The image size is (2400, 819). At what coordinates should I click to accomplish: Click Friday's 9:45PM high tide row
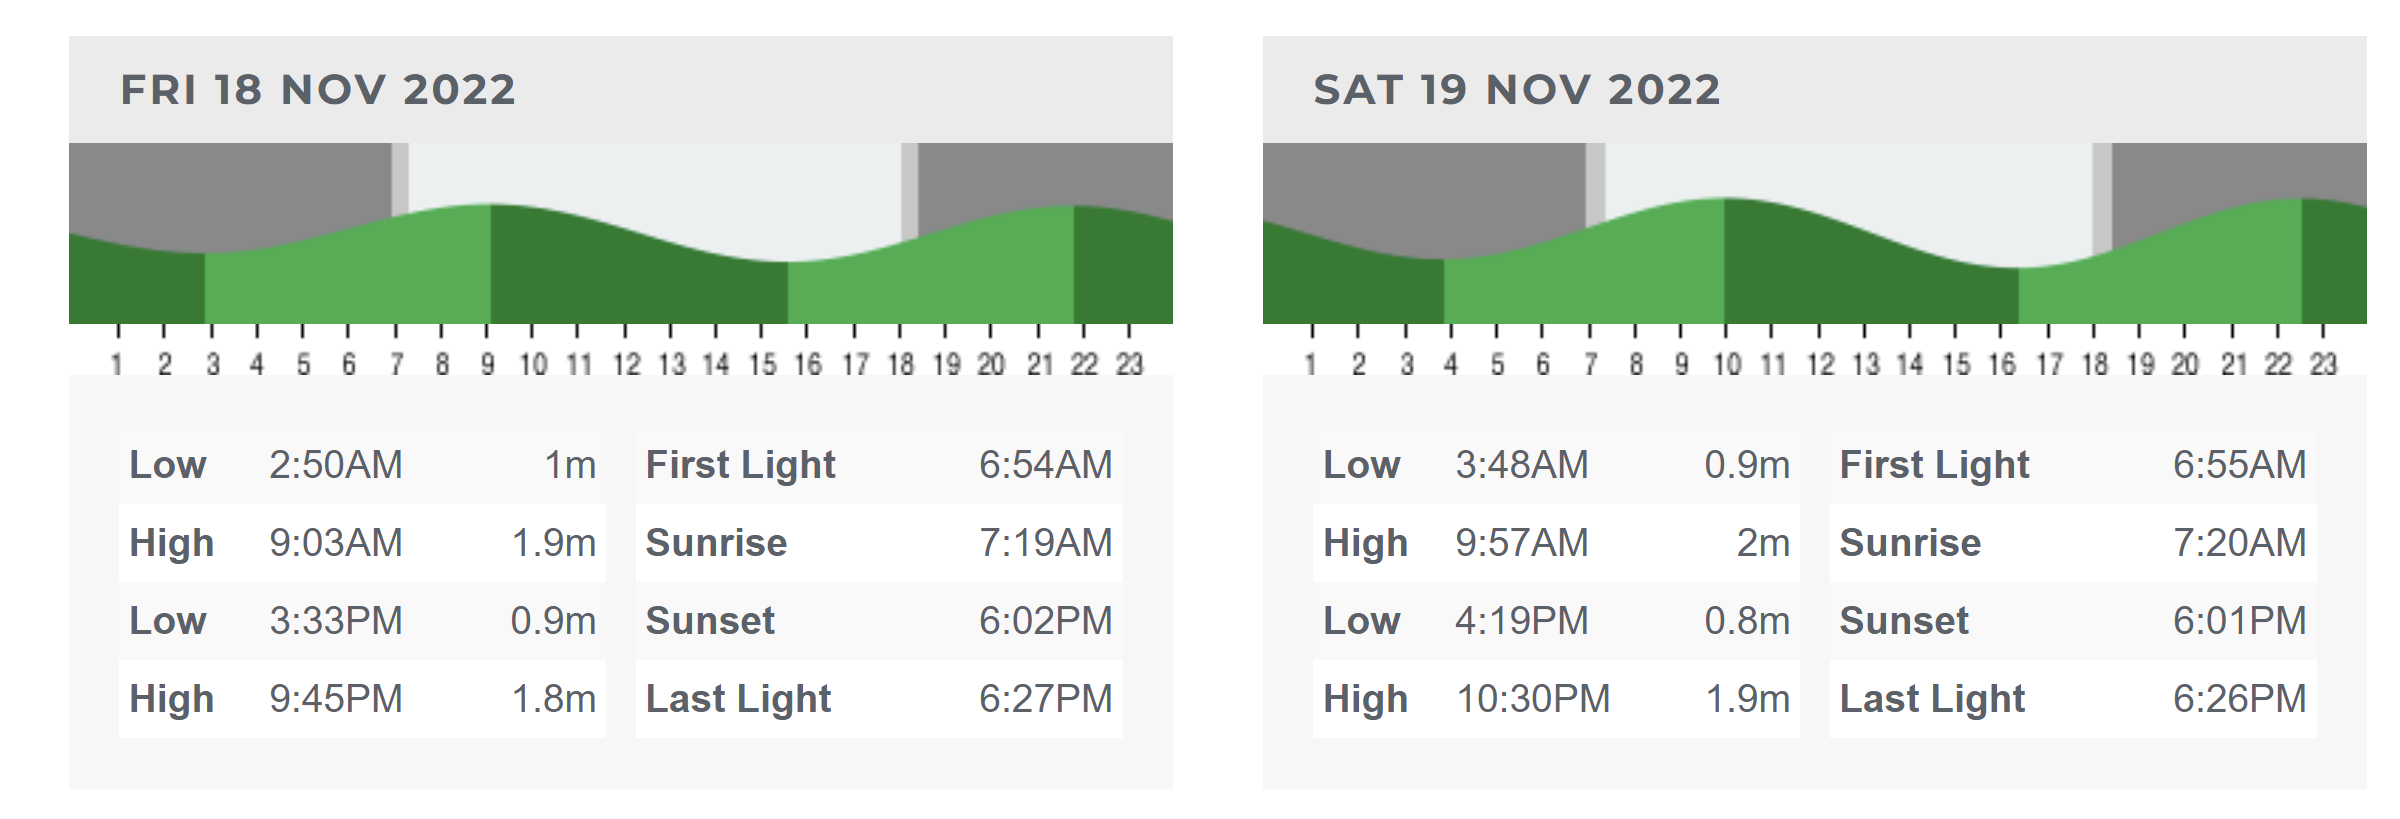(x=362, y=699)
